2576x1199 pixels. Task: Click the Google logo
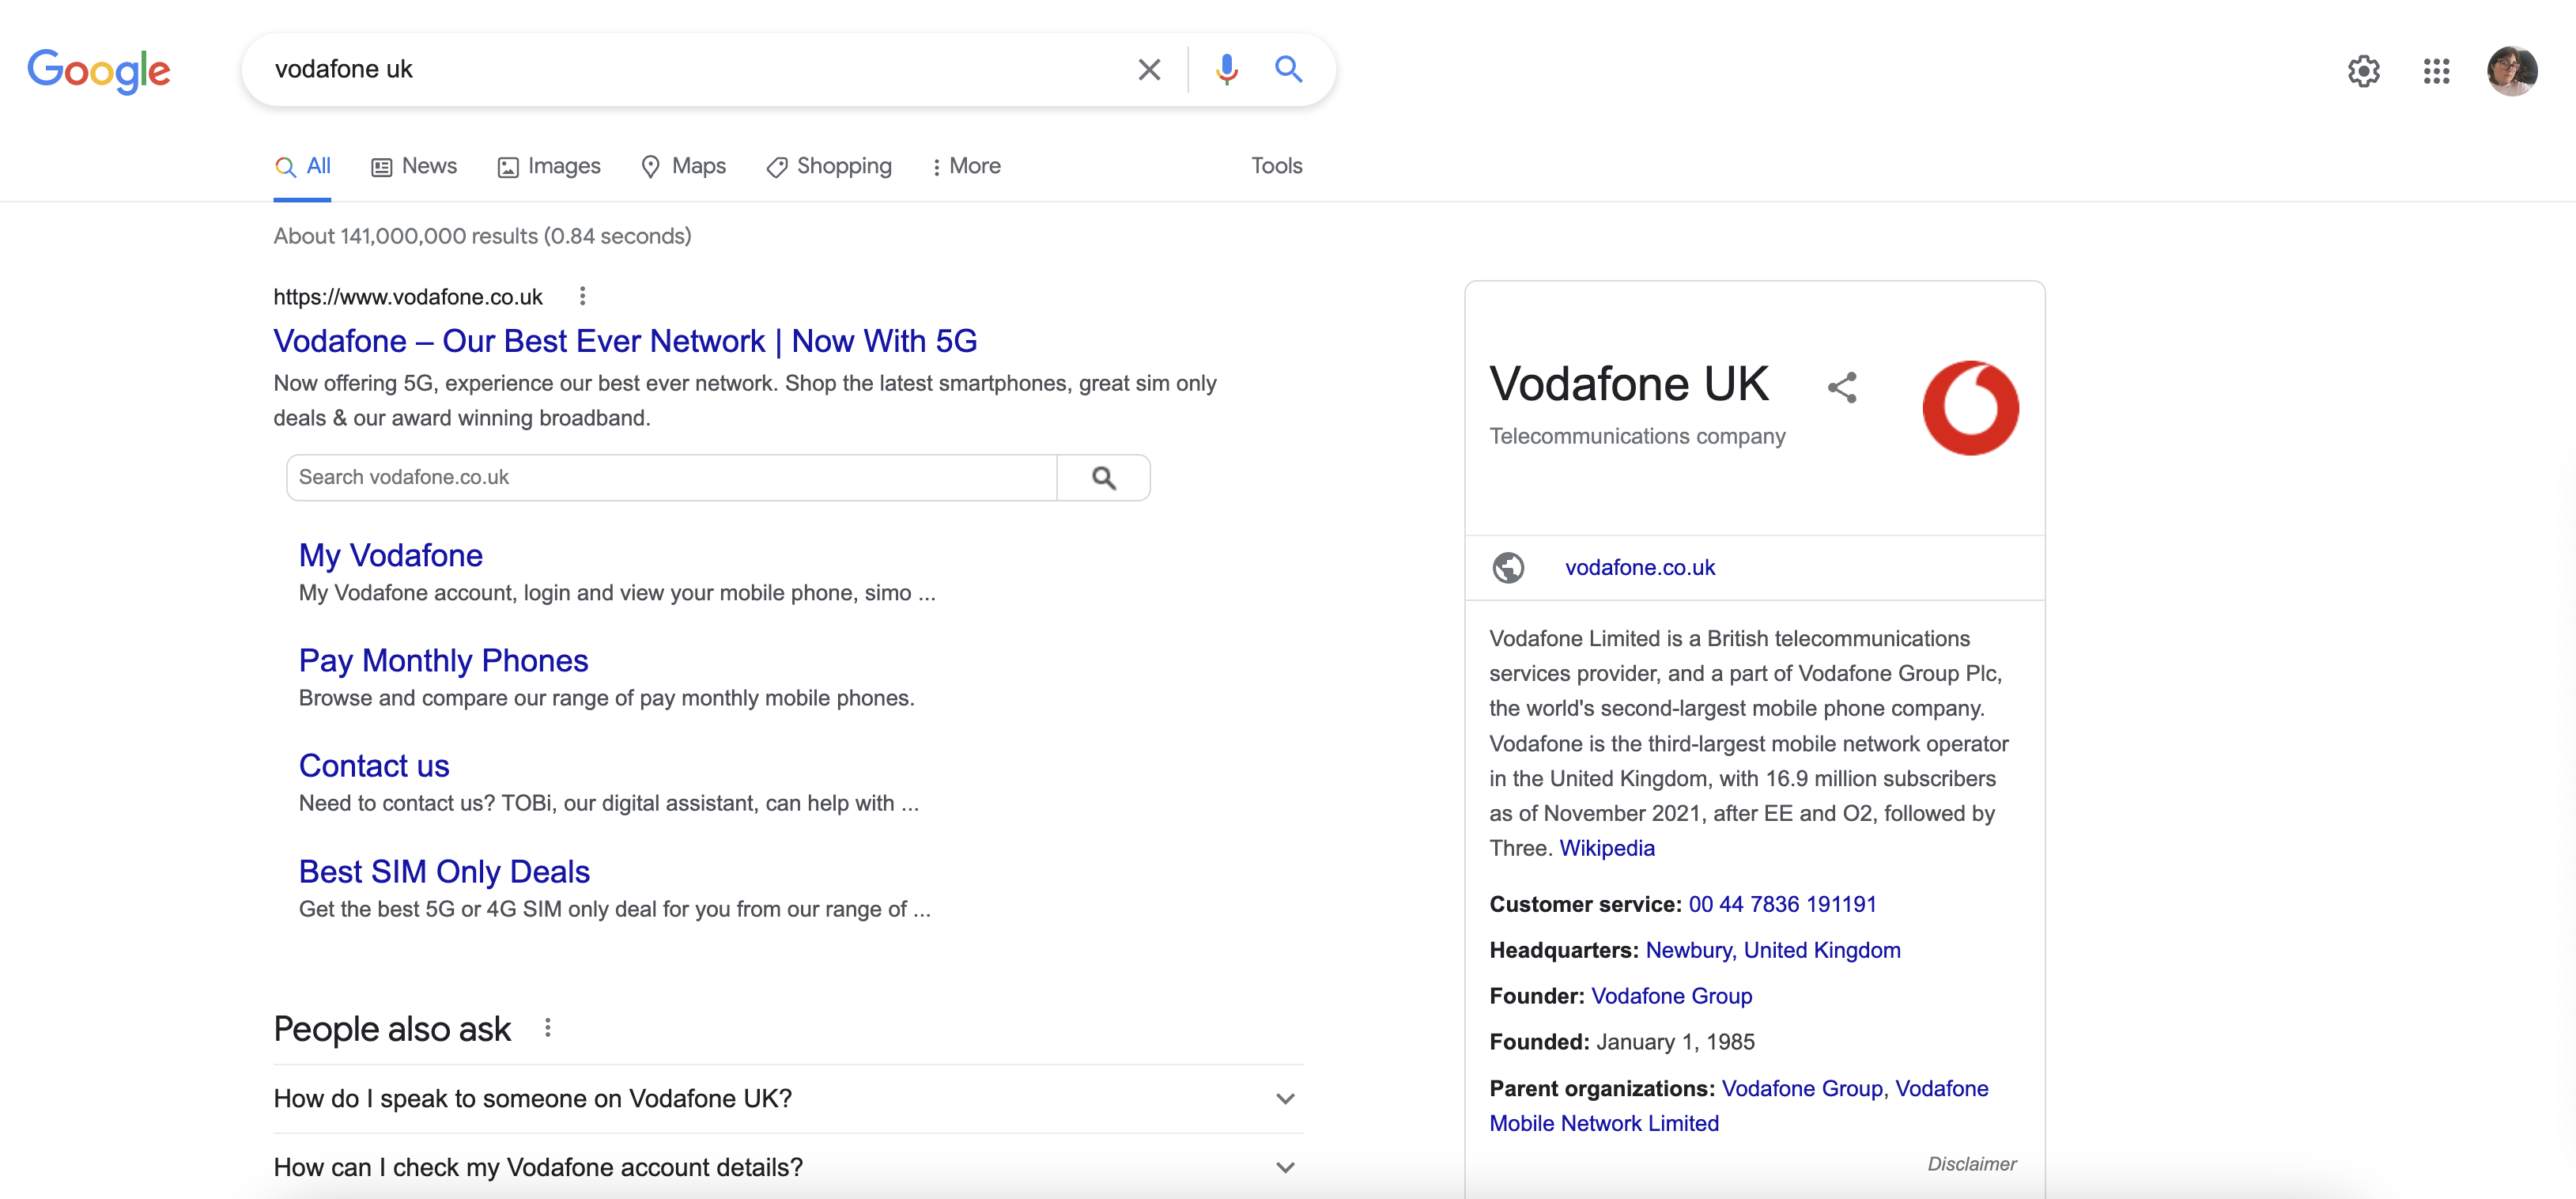[x=99, y=70]
